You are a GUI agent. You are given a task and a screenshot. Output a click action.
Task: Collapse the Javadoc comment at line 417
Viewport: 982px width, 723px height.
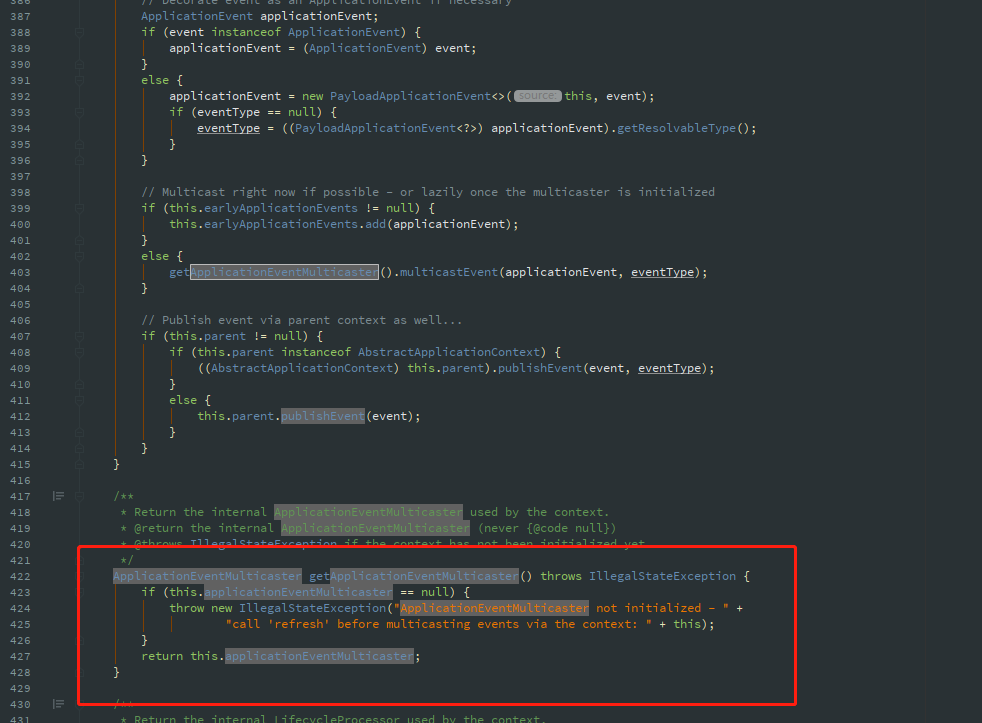(x=80, y=496)
